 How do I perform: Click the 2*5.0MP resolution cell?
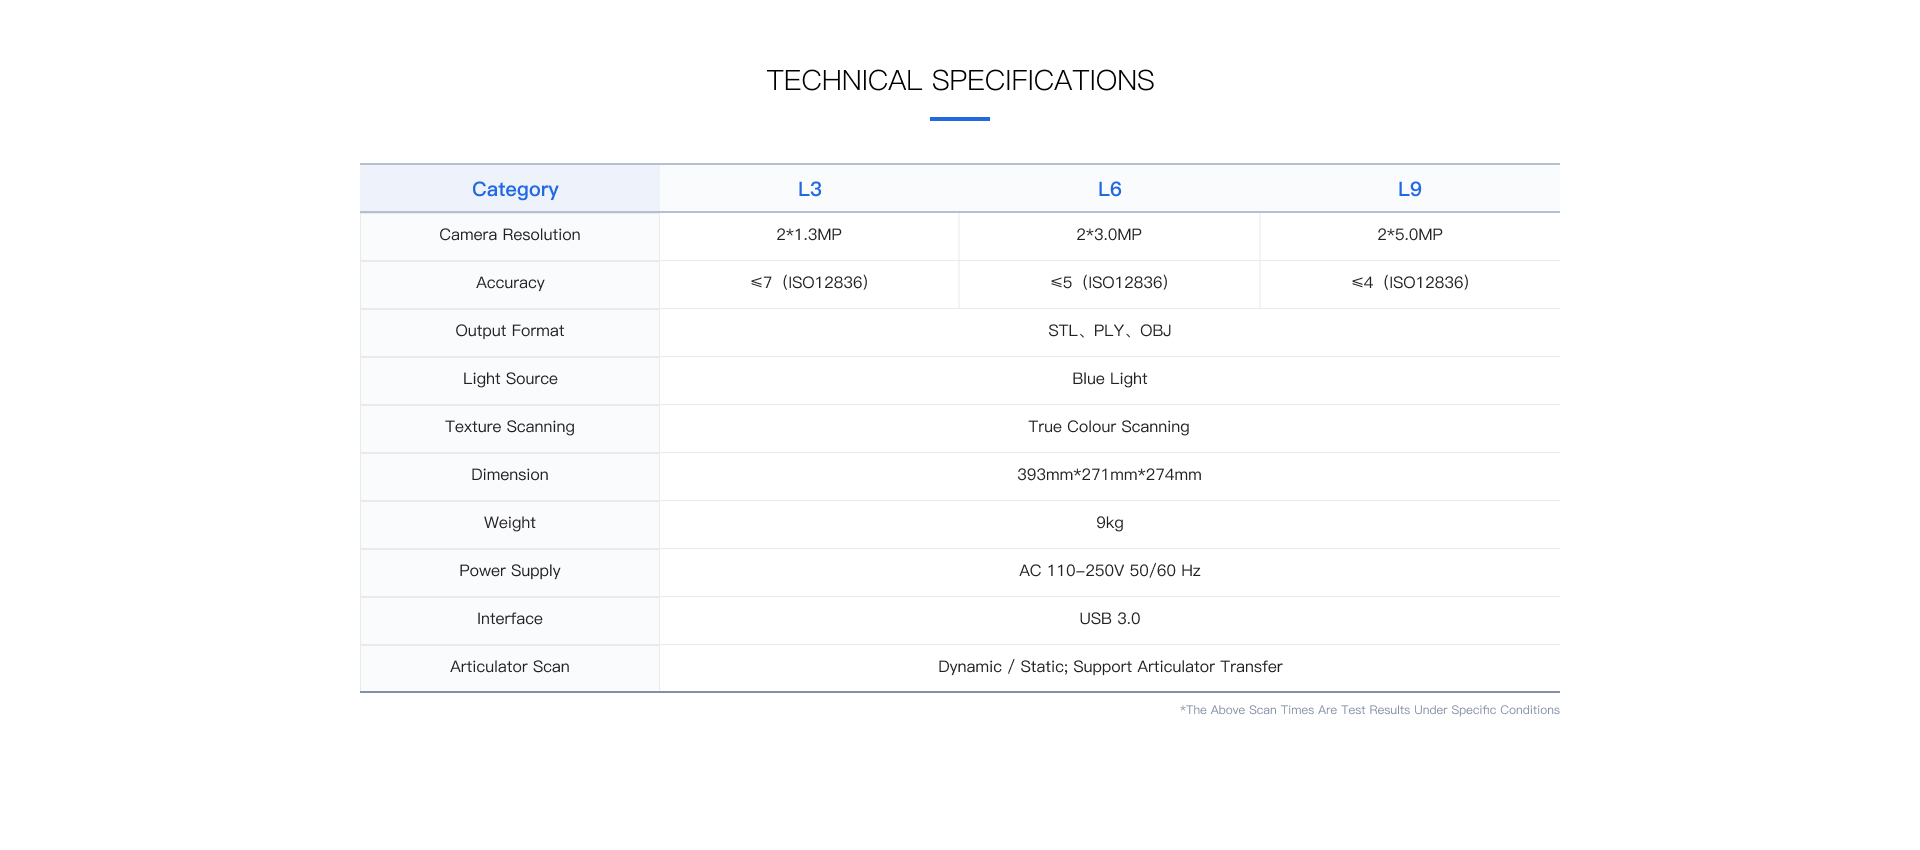(x=1409, y=235)
